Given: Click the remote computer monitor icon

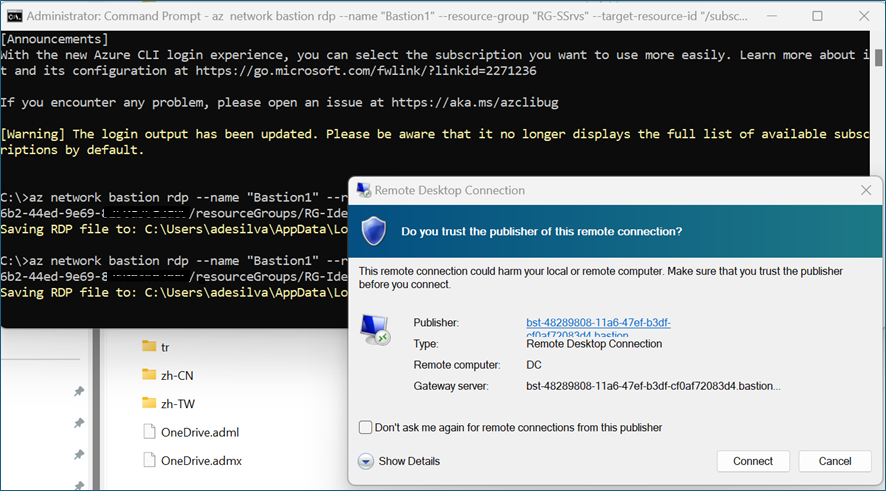Looking at the screenshot, I should (375, 329).
